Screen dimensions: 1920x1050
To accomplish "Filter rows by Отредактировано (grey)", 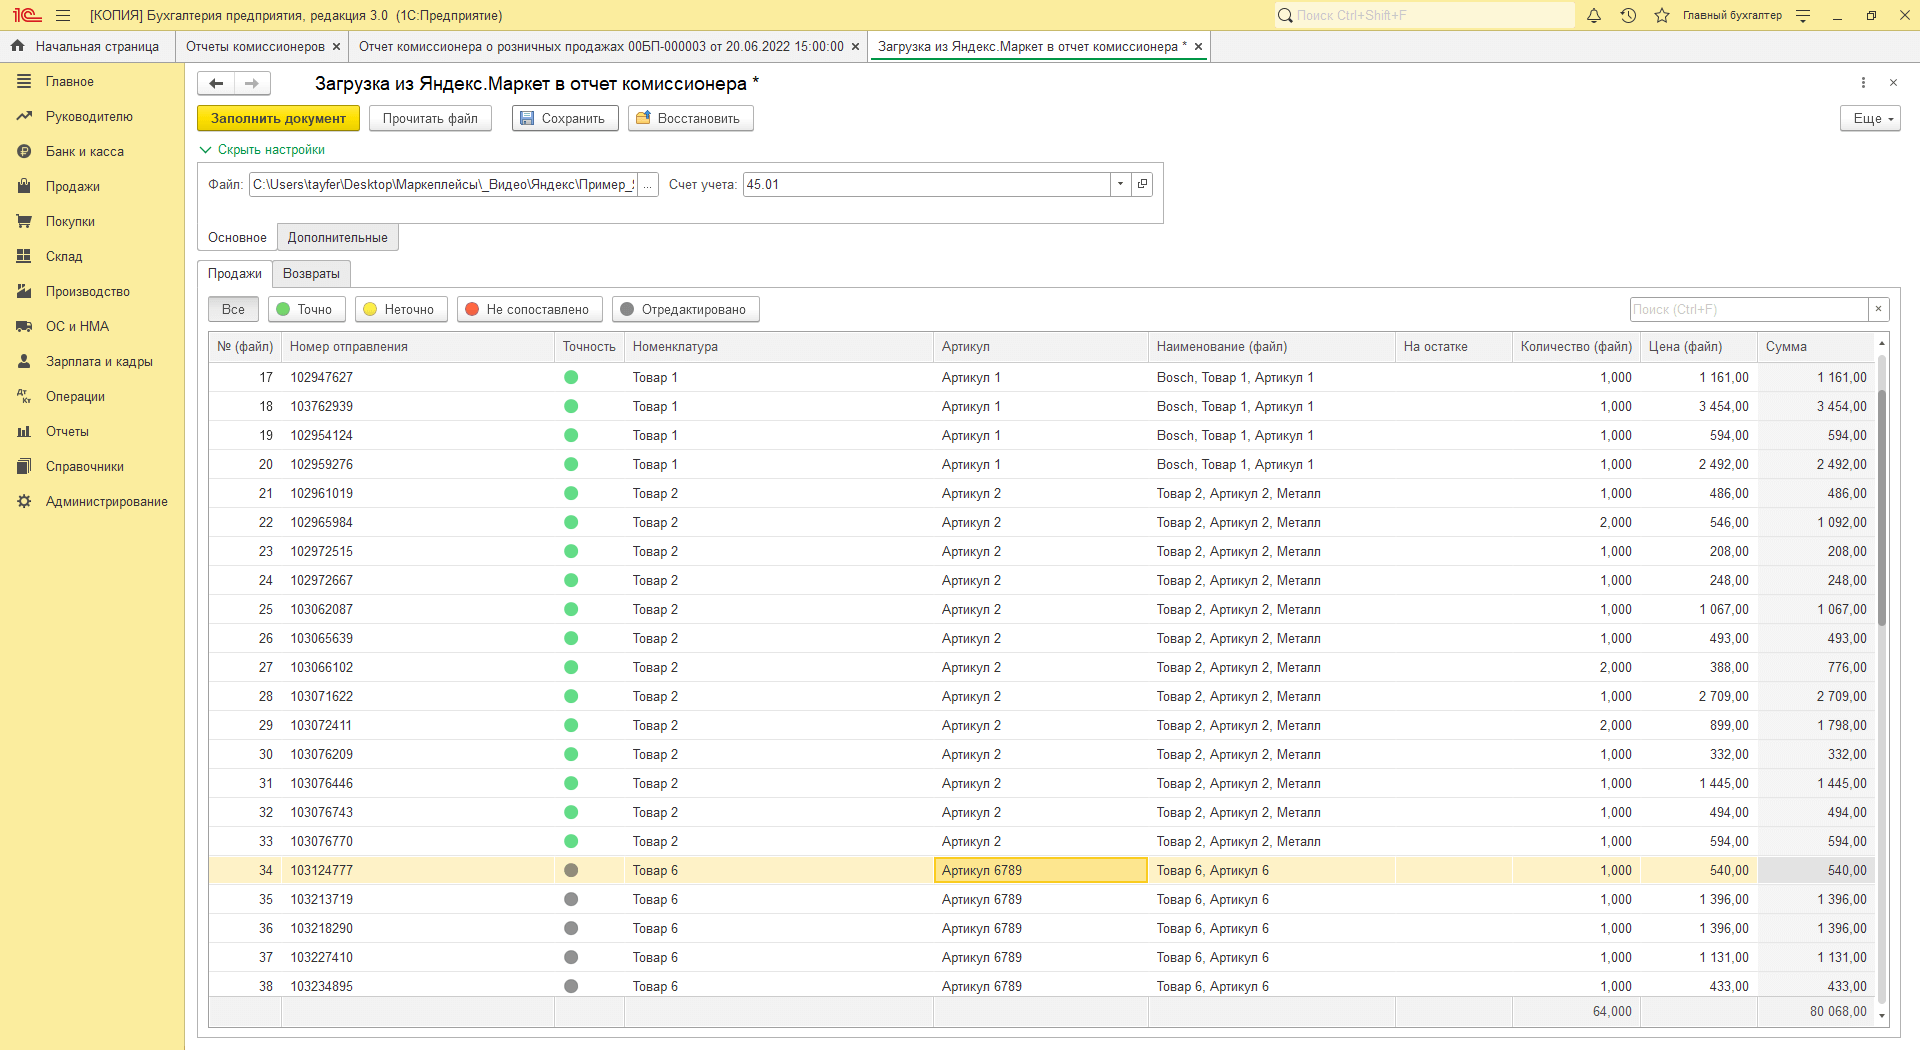I will click(x=686, y=310).
